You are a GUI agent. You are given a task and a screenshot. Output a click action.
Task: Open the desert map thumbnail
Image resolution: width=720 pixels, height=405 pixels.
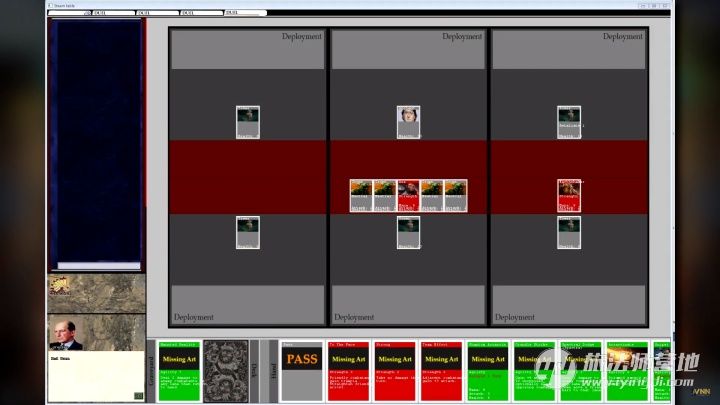click(x=96, y=293)
